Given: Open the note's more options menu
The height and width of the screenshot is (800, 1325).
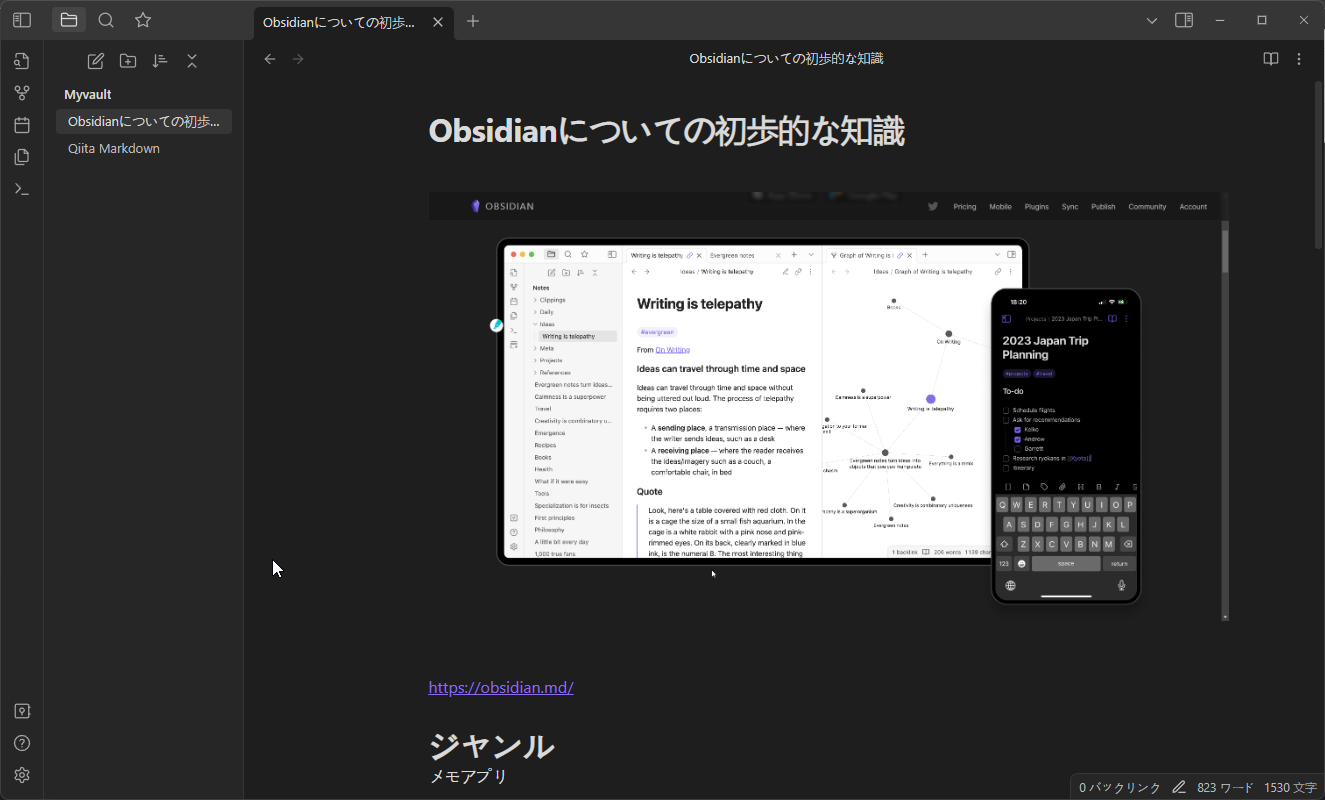Looking at the screenshot, I should point(1299,59).
